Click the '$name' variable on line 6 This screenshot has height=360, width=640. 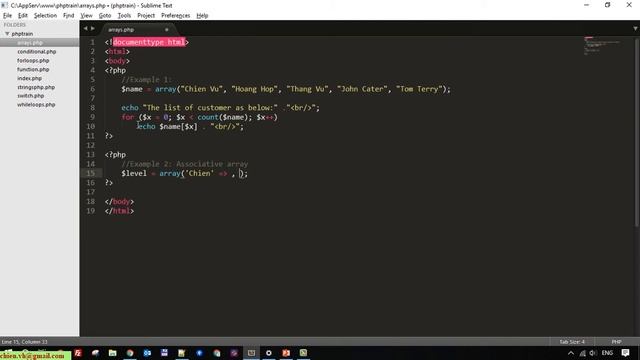132,89
